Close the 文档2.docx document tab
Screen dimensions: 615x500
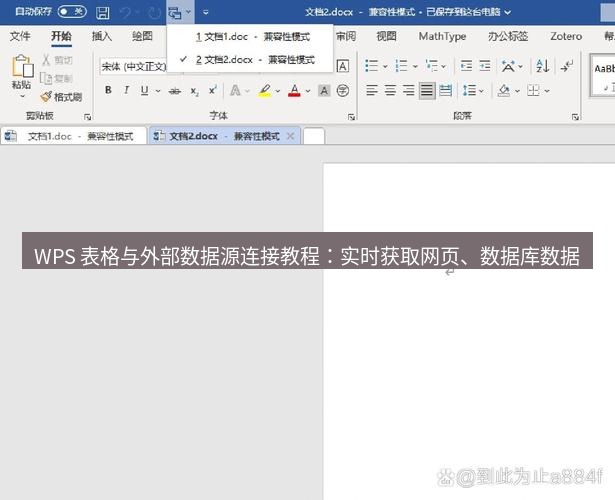[290, 136]
